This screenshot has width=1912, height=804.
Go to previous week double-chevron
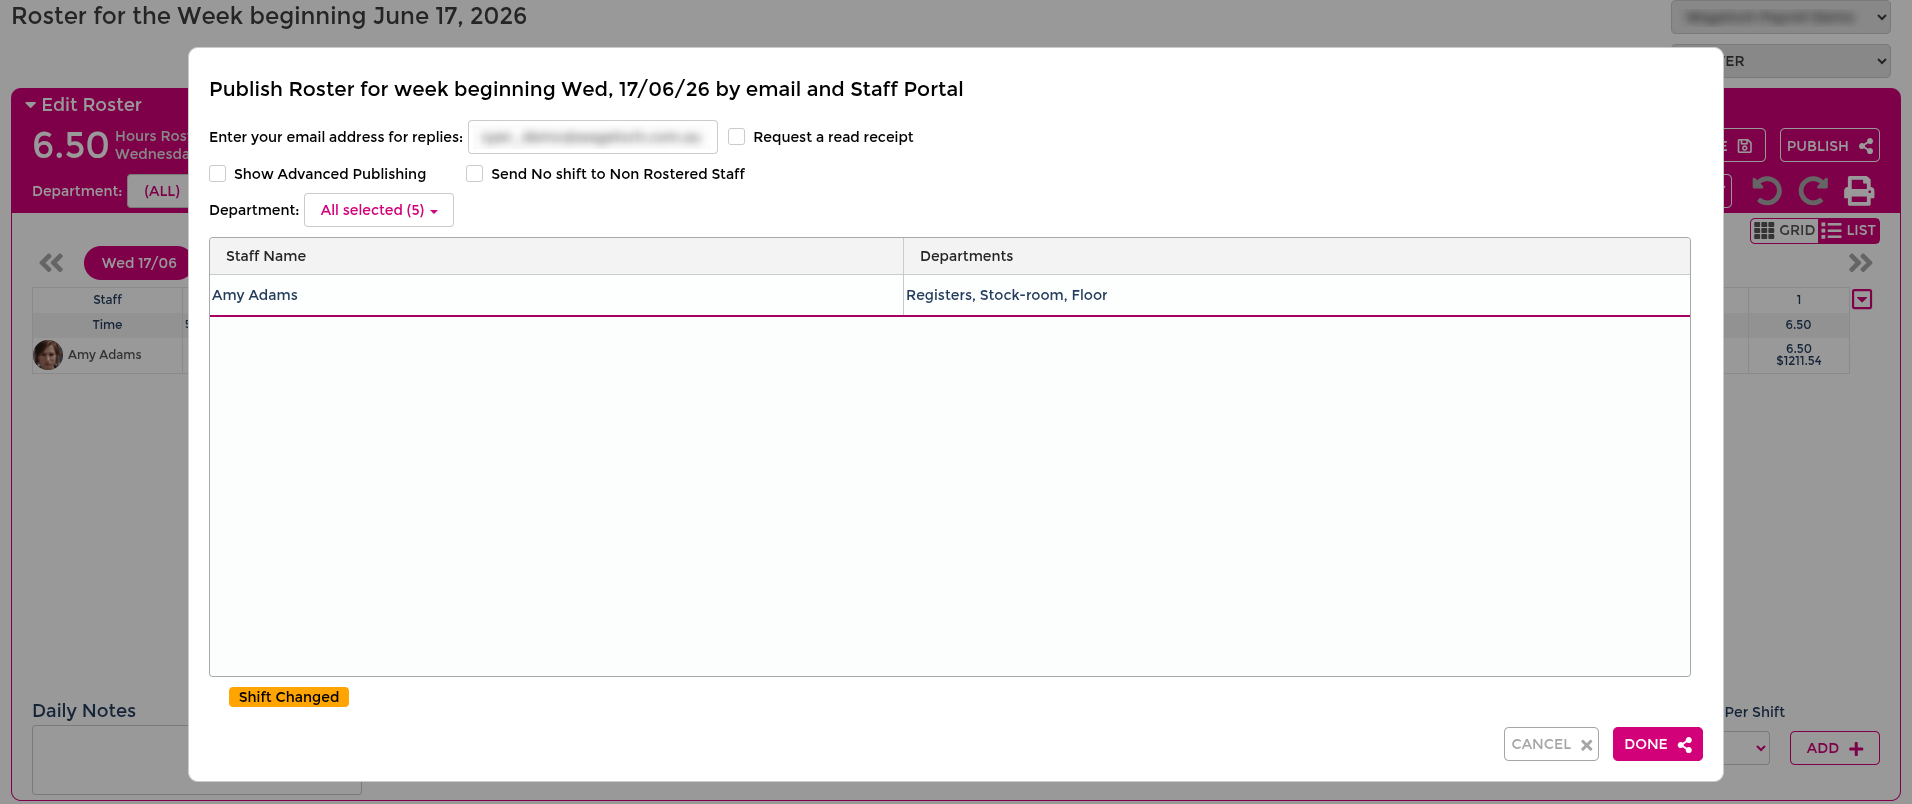(x=51, y=263)
